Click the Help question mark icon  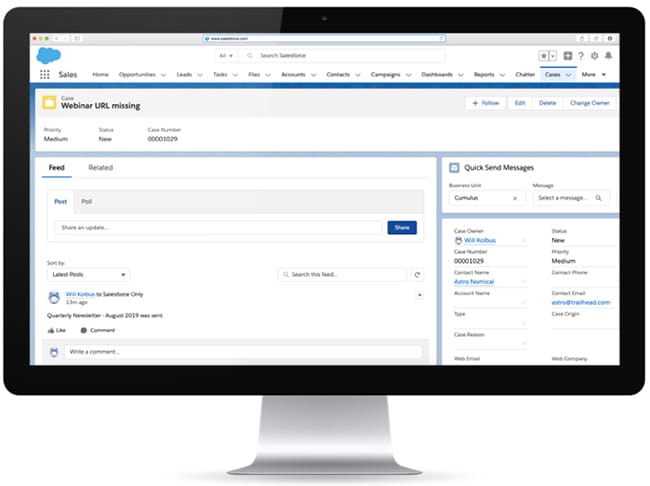coord(581,57)
